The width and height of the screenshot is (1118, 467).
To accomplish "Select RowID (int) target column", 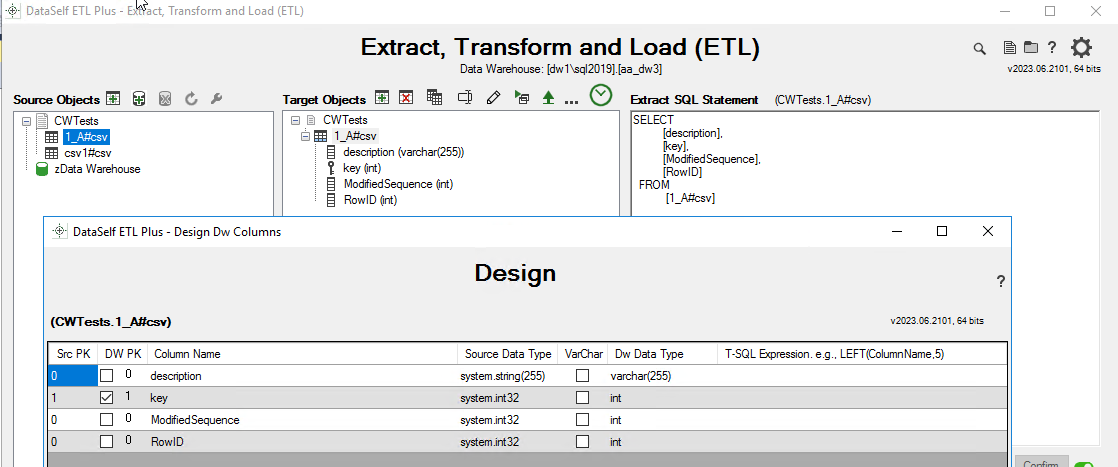I will click(x=370, y=200).
